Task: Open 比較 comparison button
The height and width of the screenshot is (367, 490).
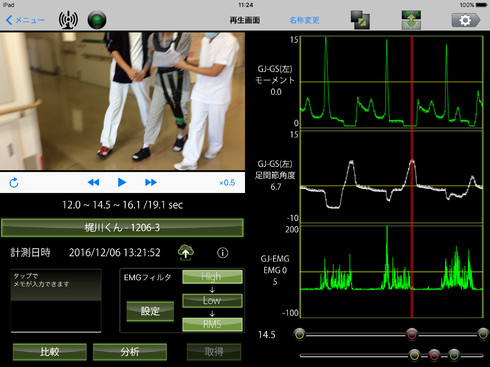Action: [x=50, y=352]
